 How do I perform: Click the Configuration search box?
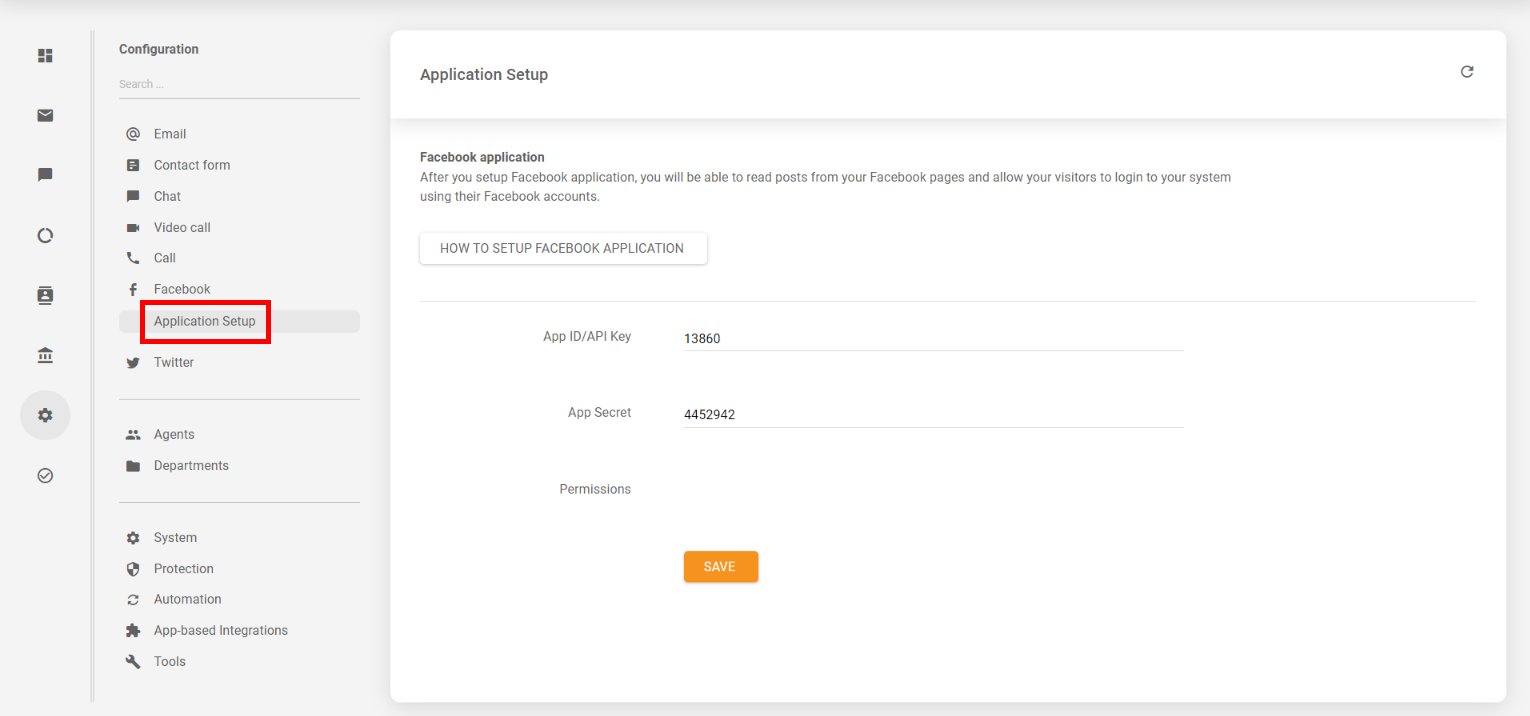click(238, 84)
